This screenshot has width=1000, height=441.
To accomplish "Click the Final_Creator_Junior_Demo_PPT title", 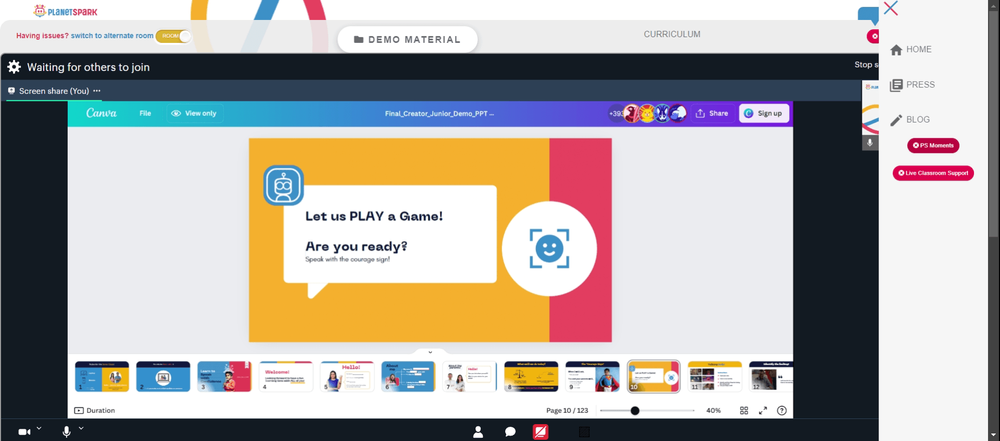I will point(439,114).
